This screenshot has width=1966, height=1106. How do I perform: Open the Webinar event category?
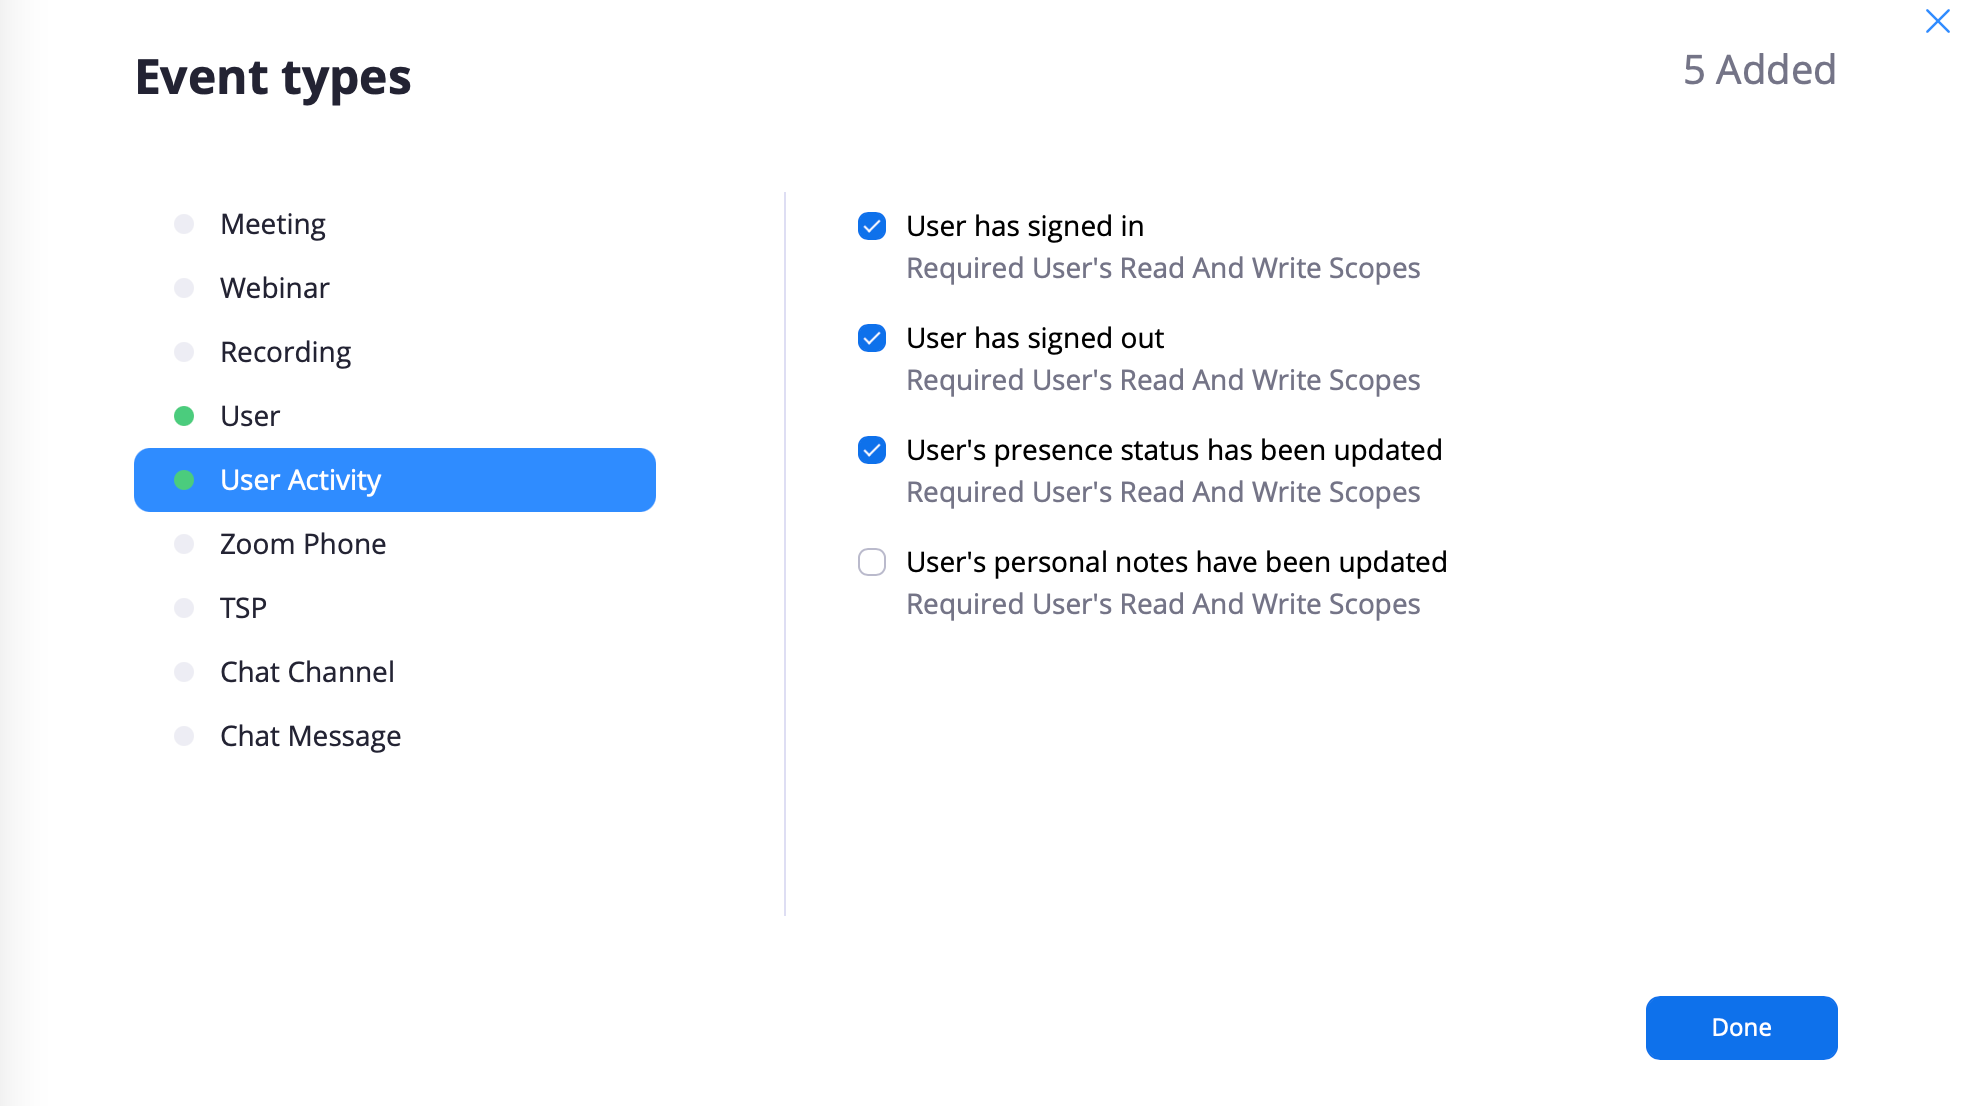tap(275, 288)
